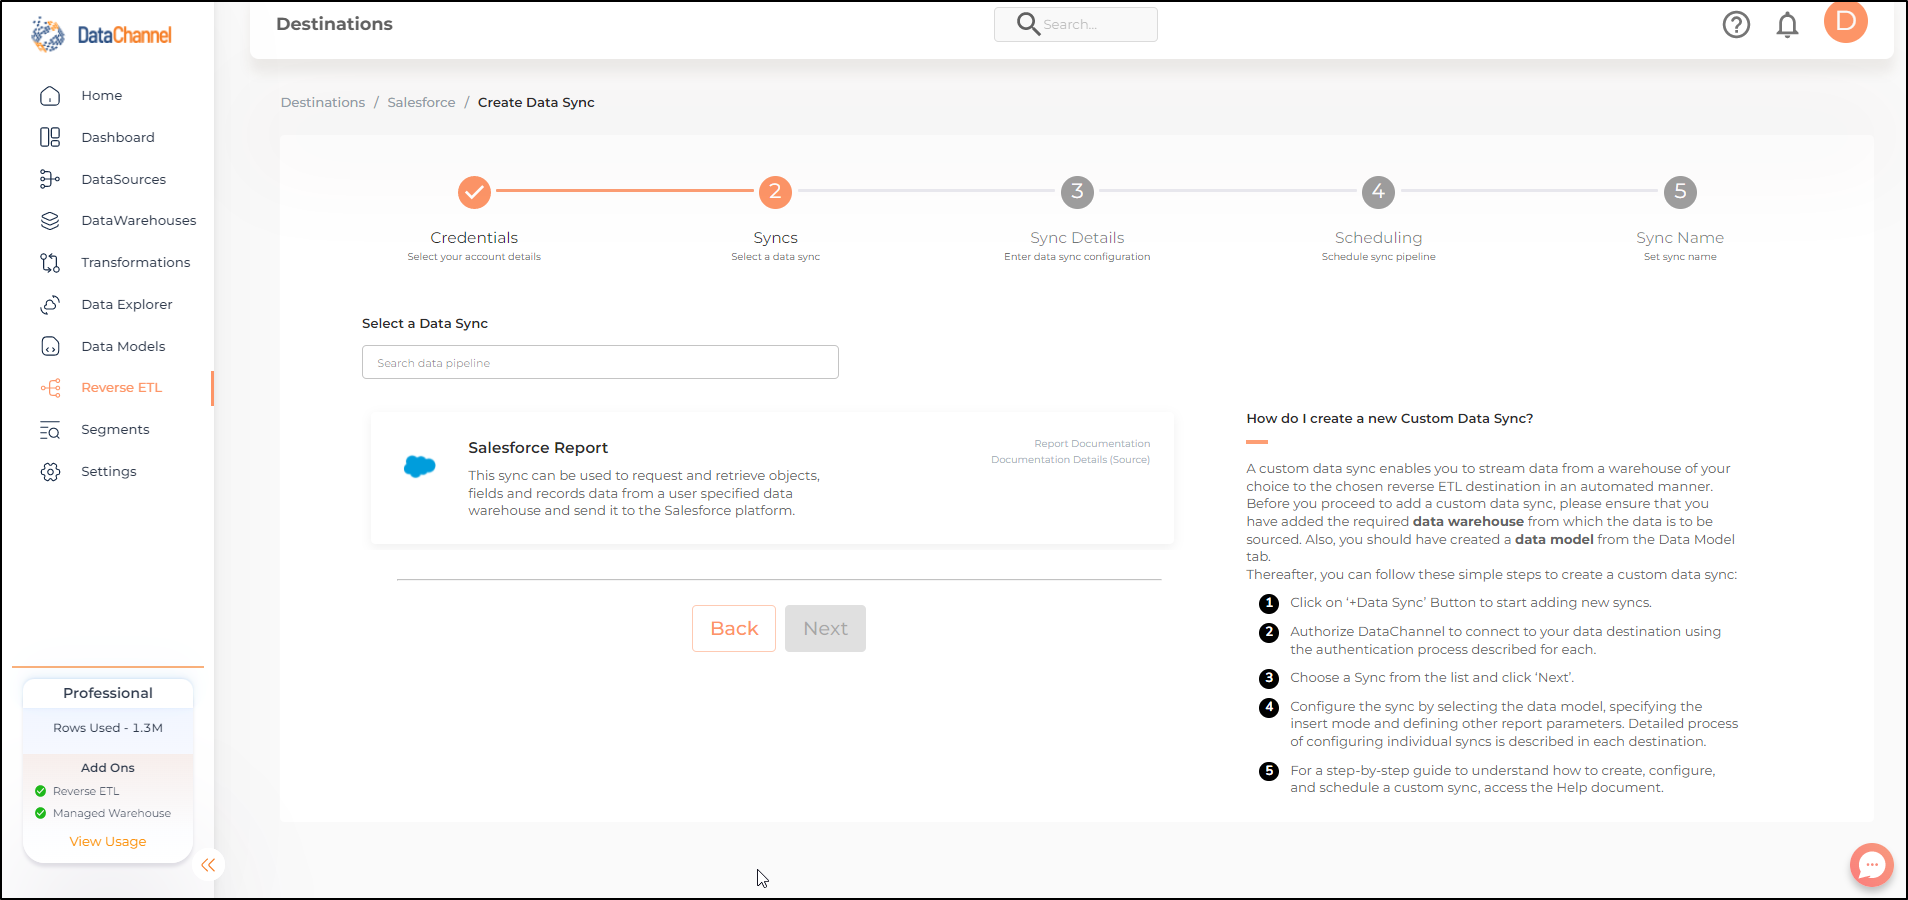1908x900 pixels.
Task: Collapse the sidebar with double chevron
Action: click(208, 865)
